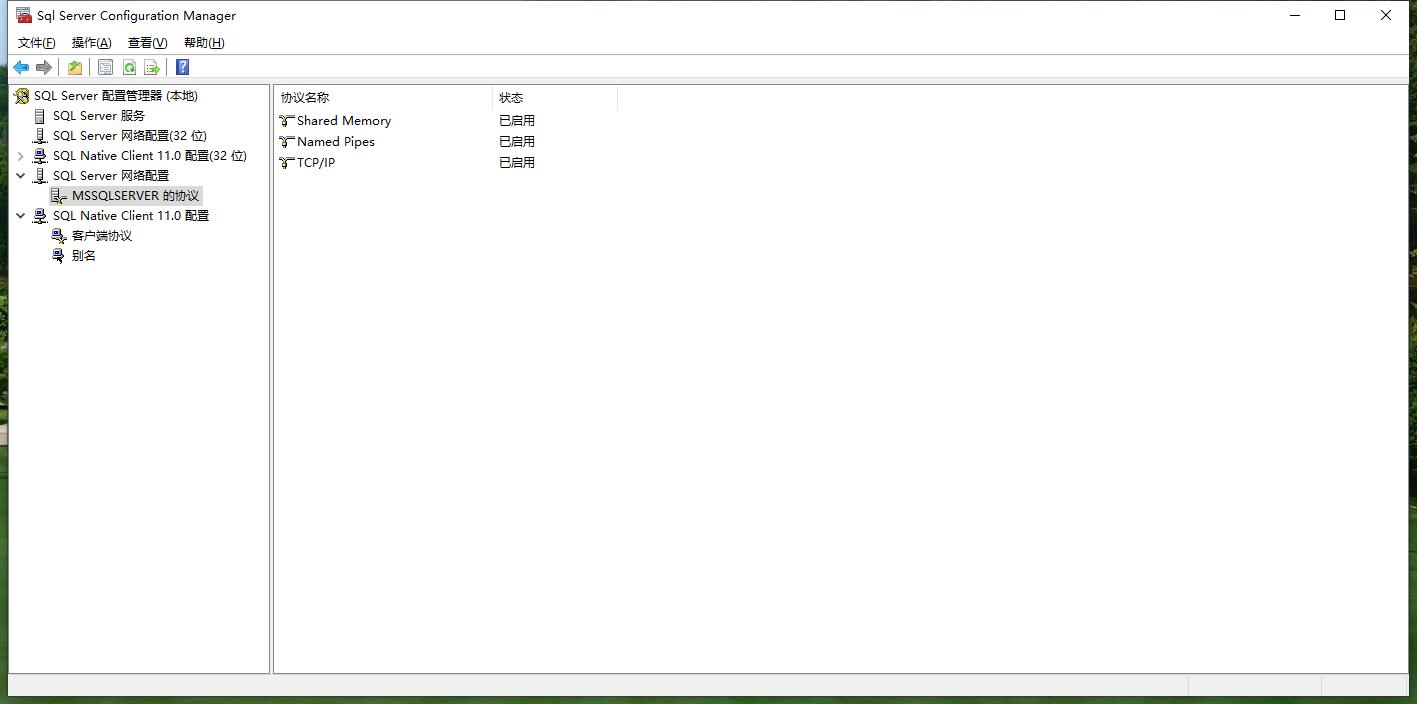
Task: Select the TCP/IP protocol row
Action: click(316, 162)
